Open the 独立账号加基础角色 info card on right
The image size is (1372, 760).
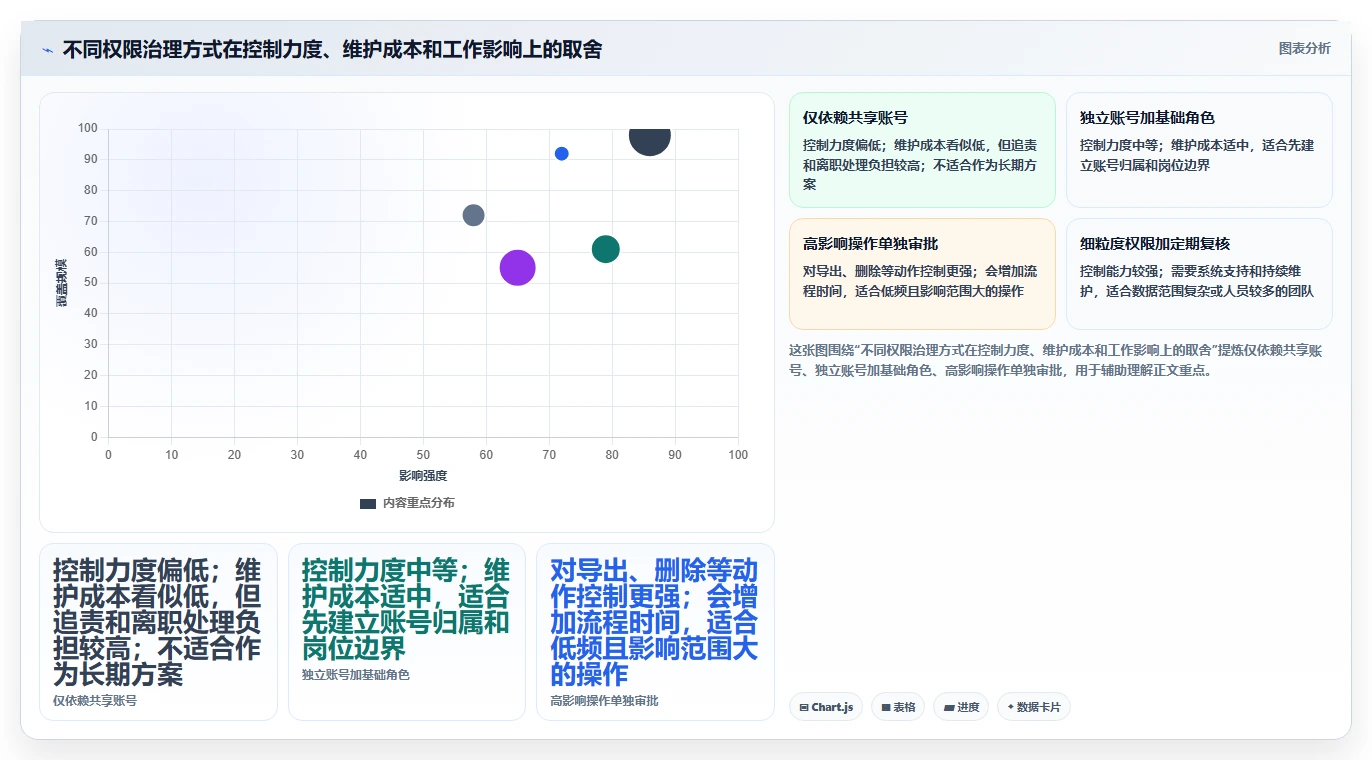(1199, 150)
